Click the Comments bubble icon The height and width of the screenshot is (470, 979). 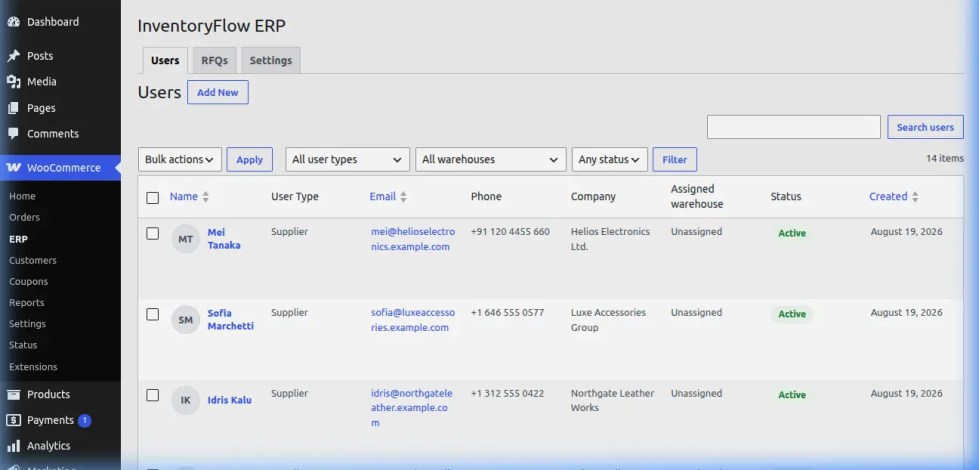coord(14,134)
